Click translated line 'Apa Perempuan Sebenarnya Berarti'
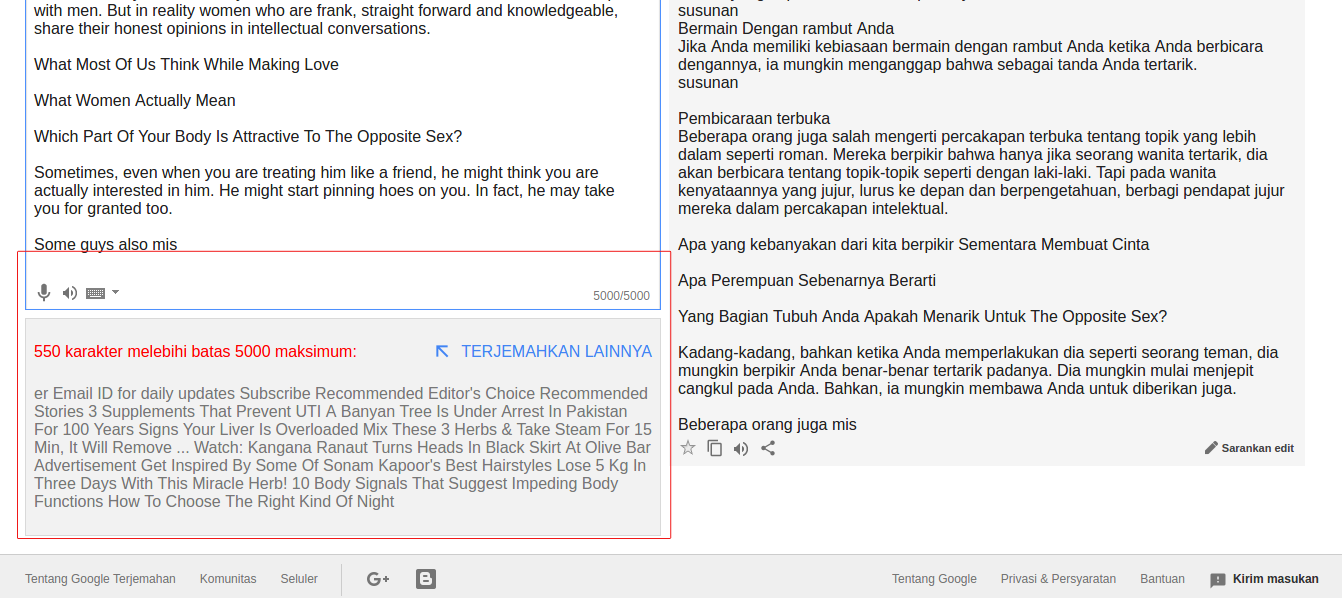 [807, 280]
